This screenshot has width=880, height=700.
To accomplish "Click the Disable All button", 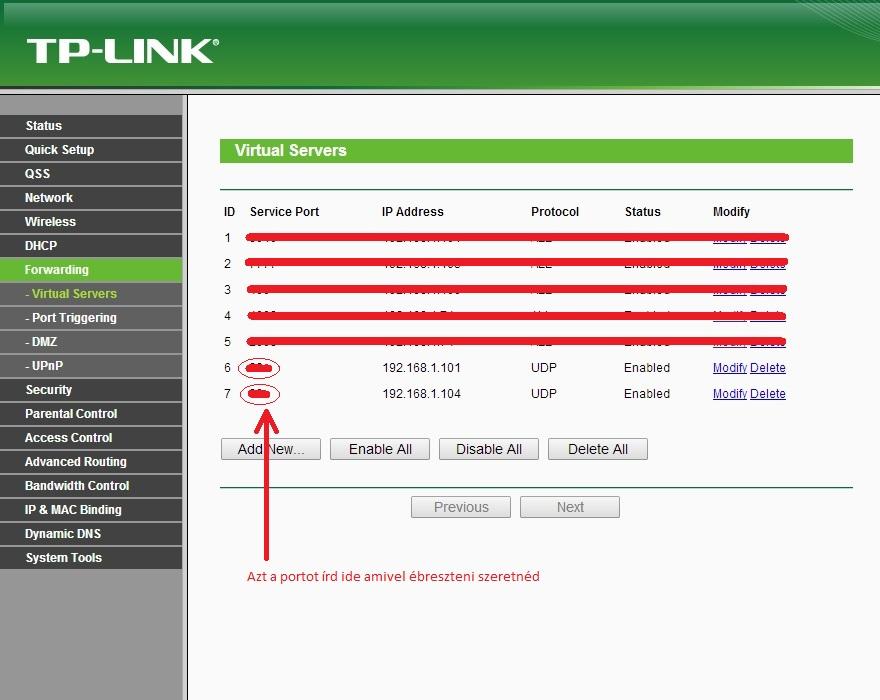I will 489,449.
